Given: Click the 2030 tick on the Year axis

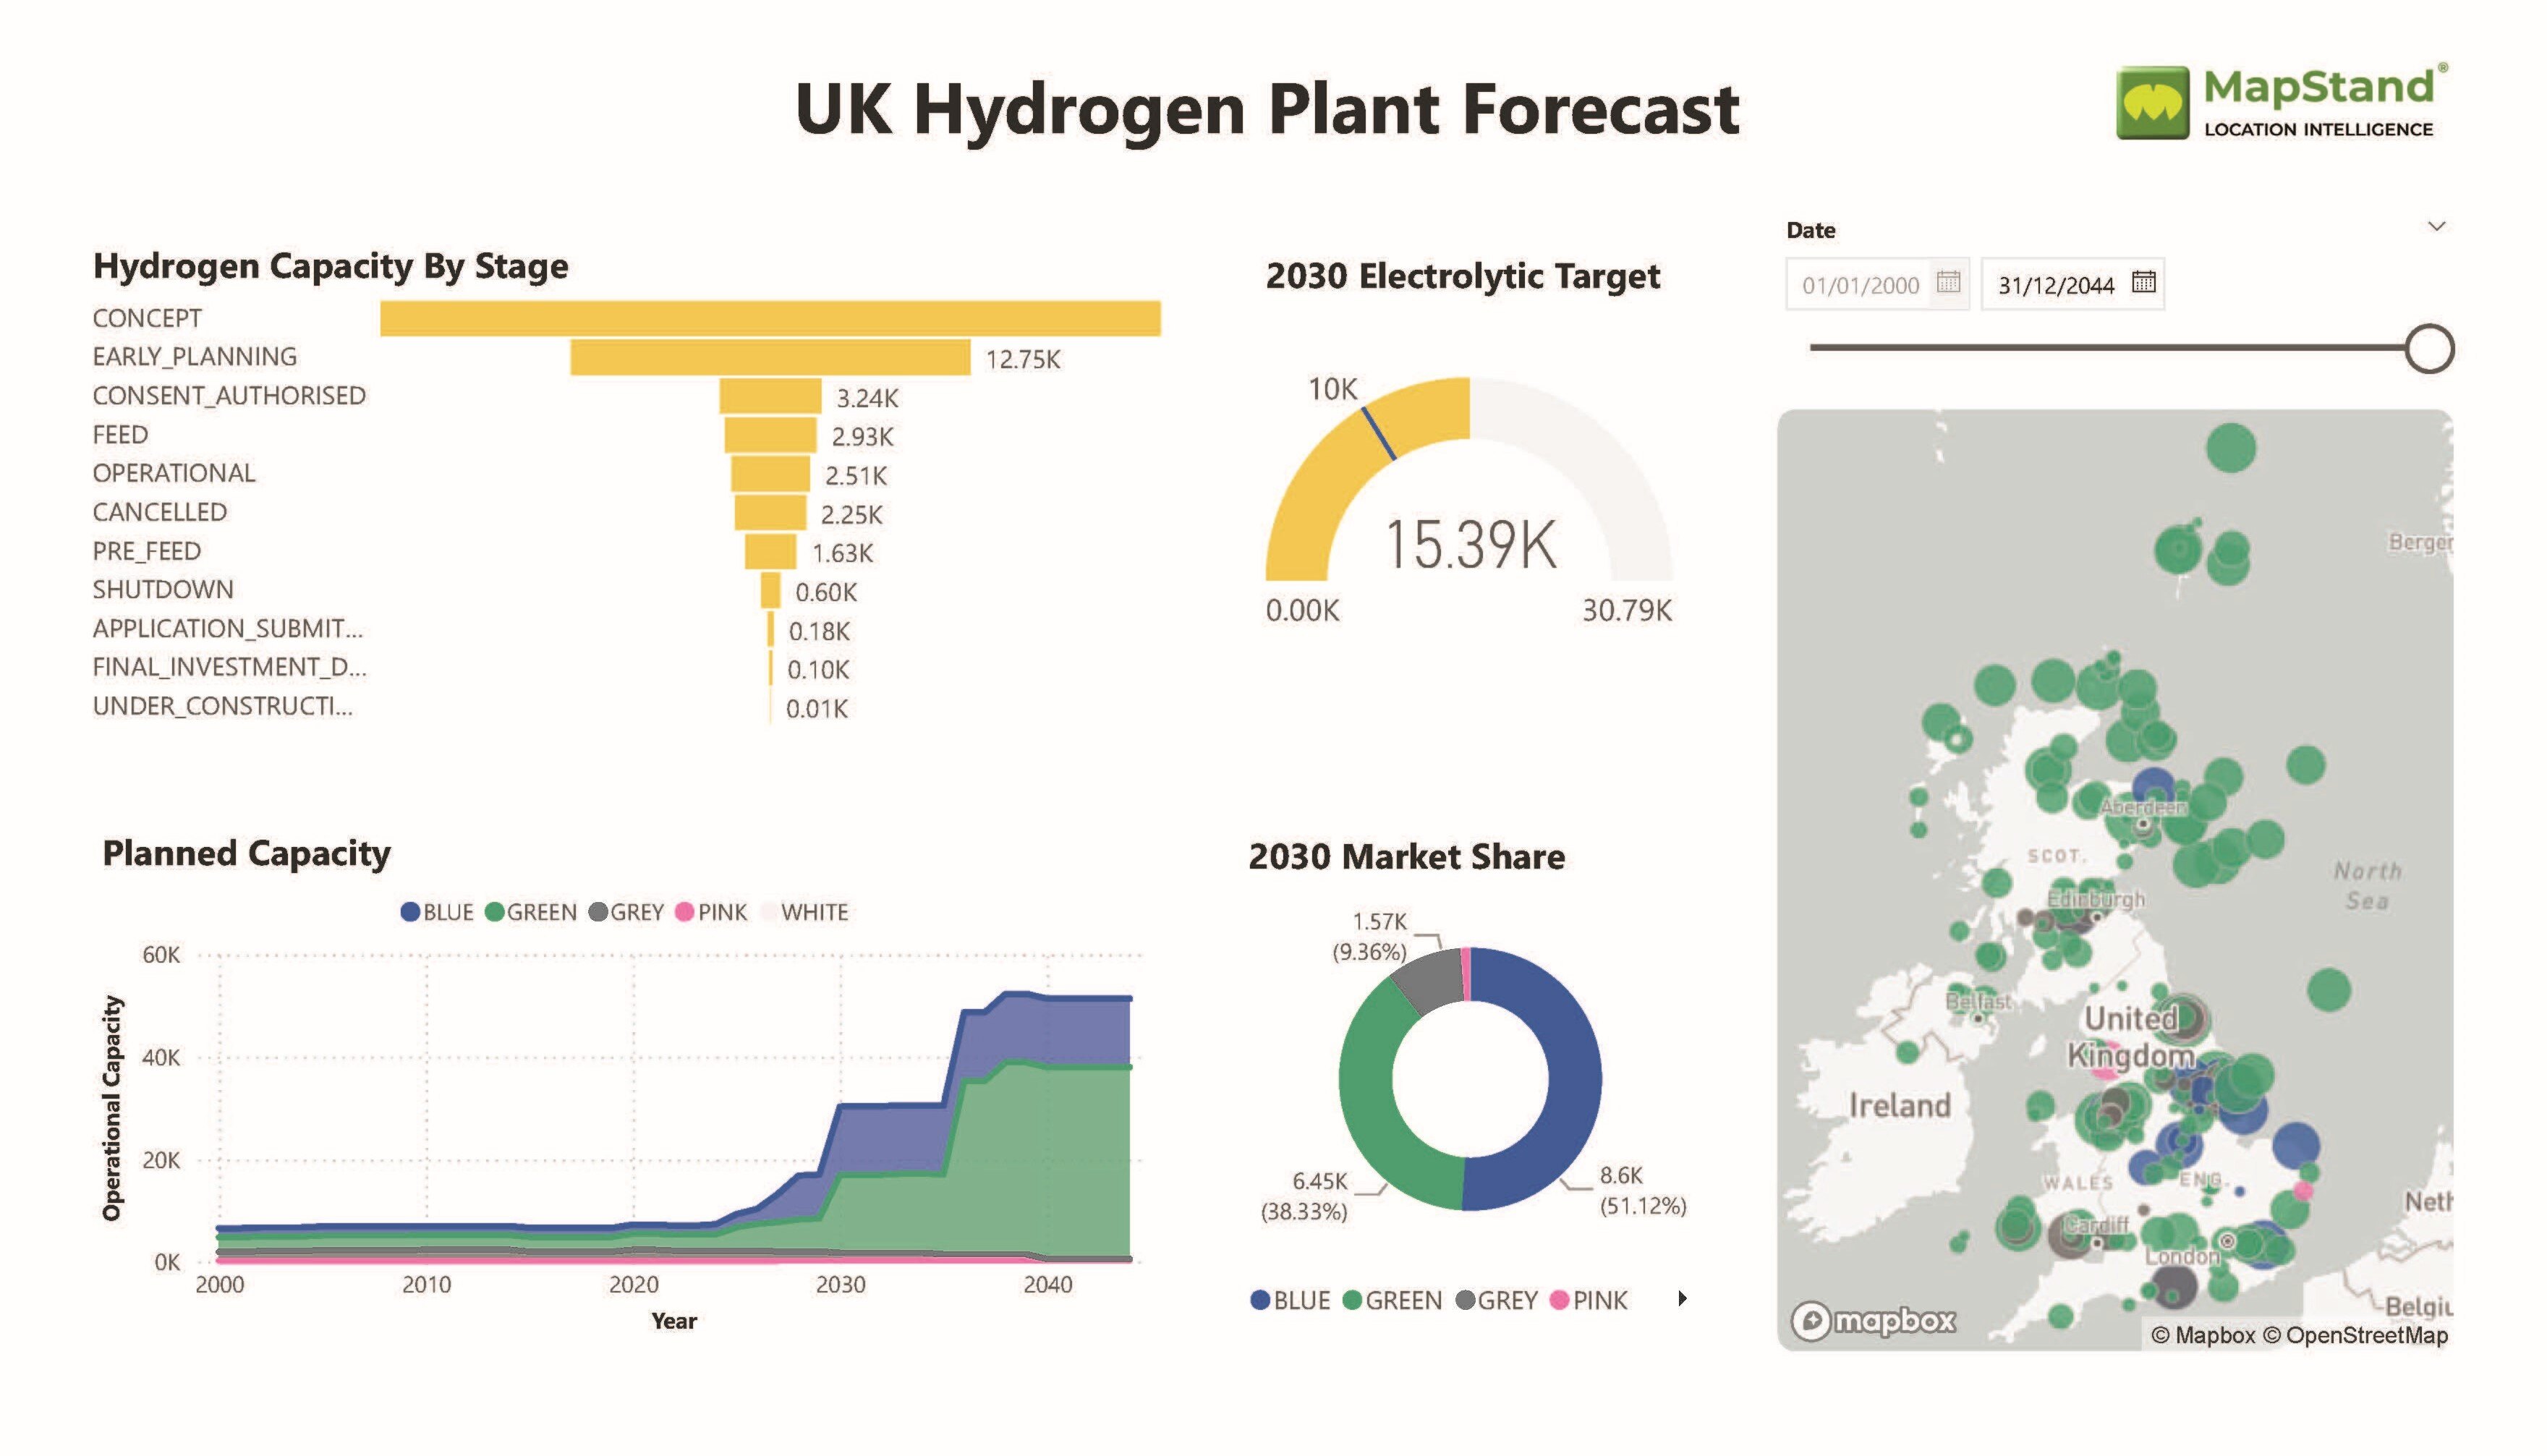Looking at the screenshot, I should [840, 1284].
